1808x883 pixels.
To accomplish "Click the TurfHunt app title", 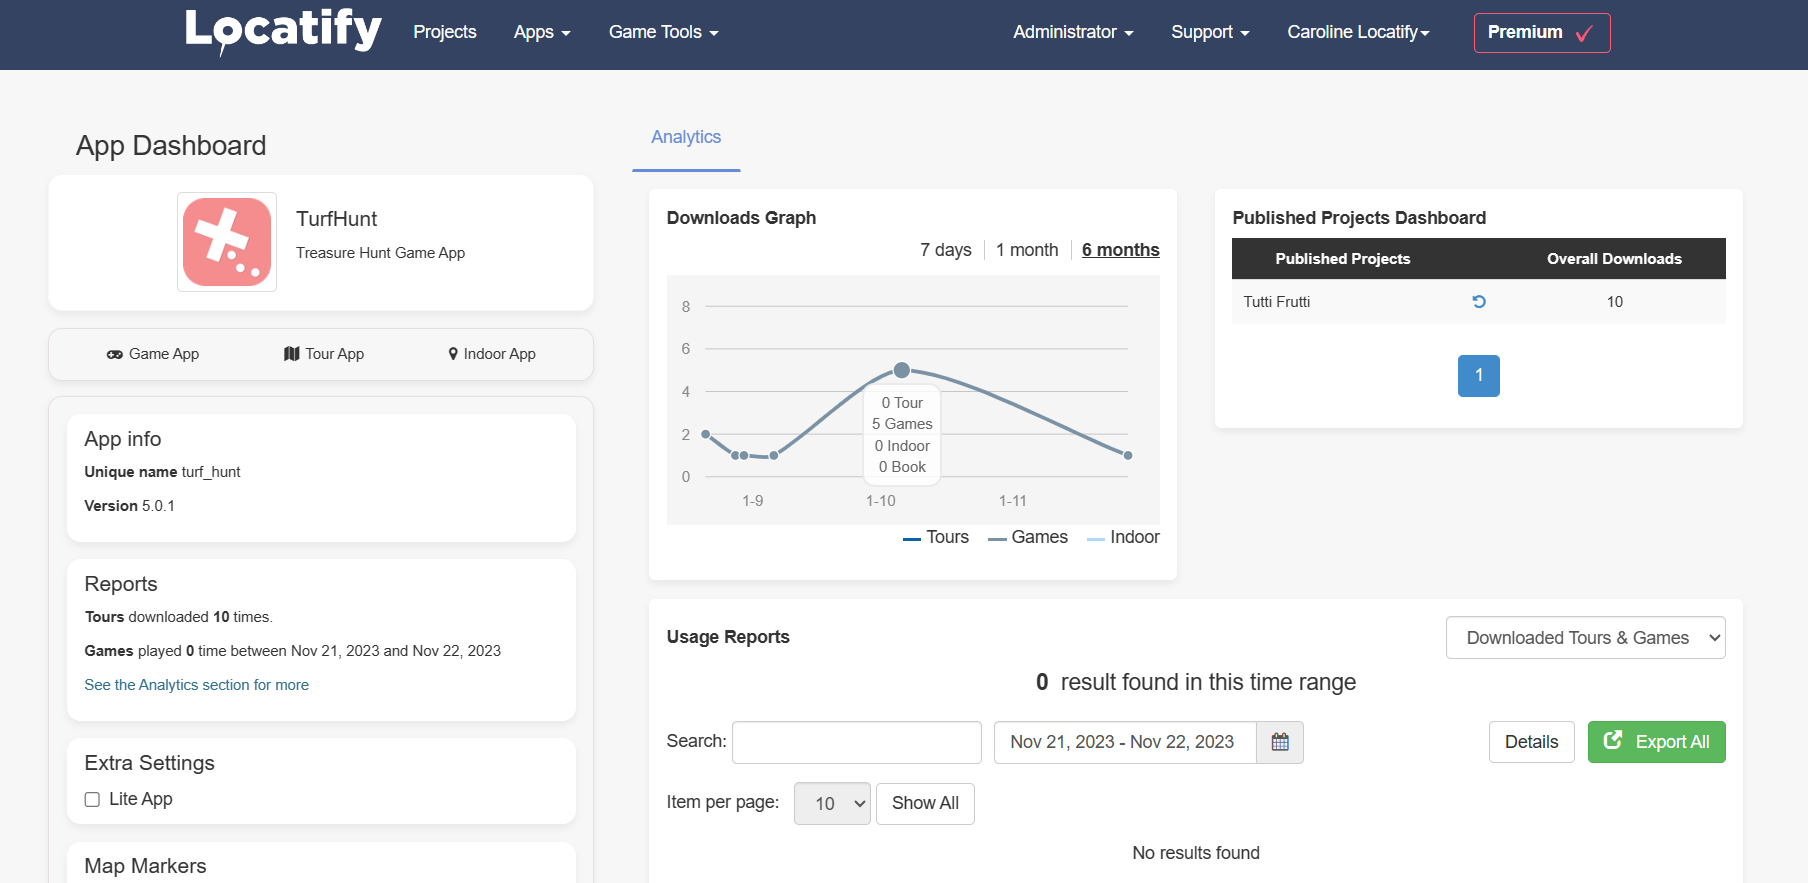I will pyautogui.click(x=337, y=219).
